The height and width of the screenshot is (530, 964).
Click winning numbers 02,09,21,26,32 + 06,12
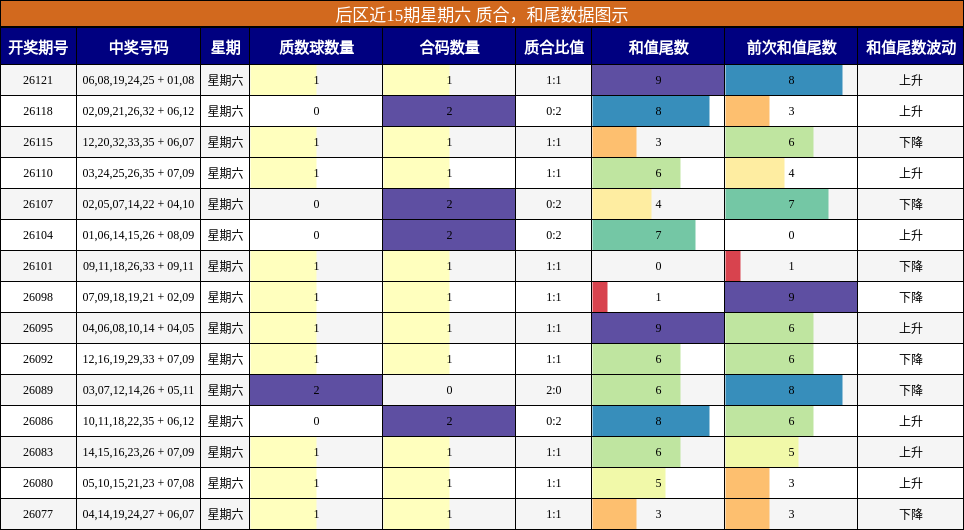[138, 111]
